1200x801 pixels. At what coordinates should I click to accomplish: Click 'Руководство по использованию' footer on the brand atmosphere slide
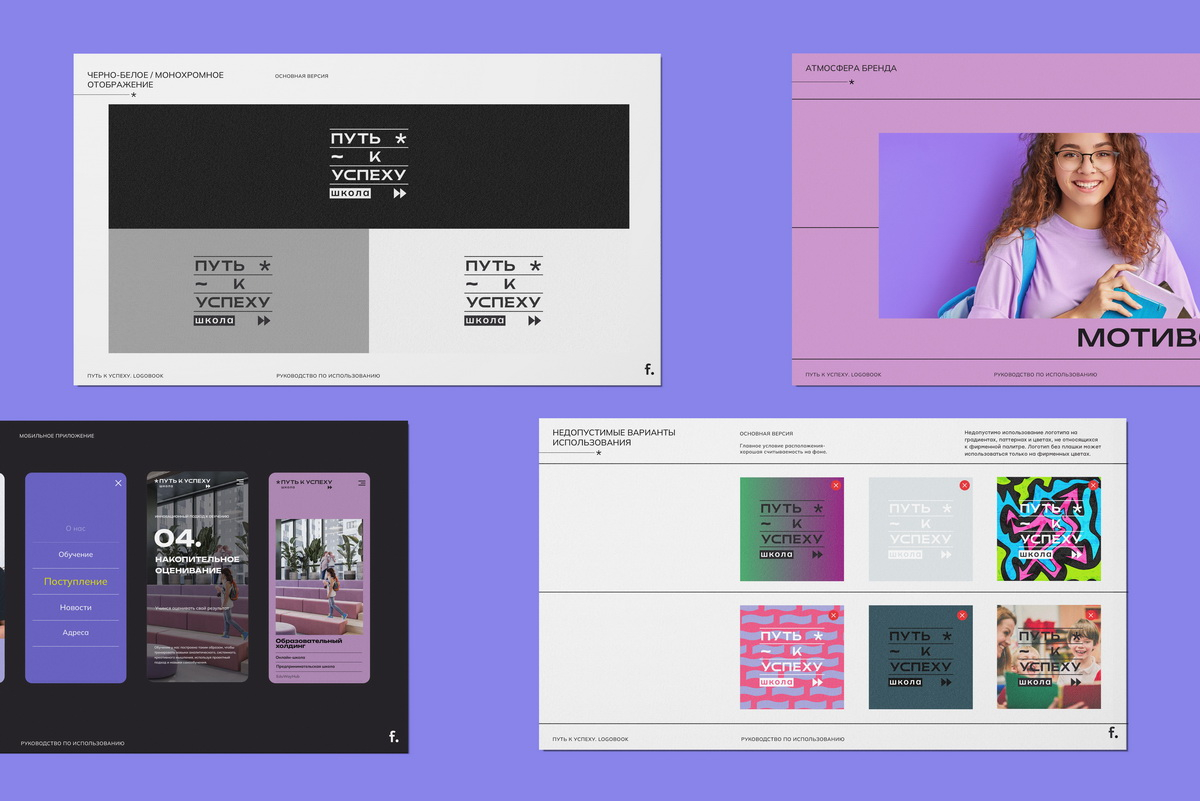pyautogui.click(x=1045, y=375)
